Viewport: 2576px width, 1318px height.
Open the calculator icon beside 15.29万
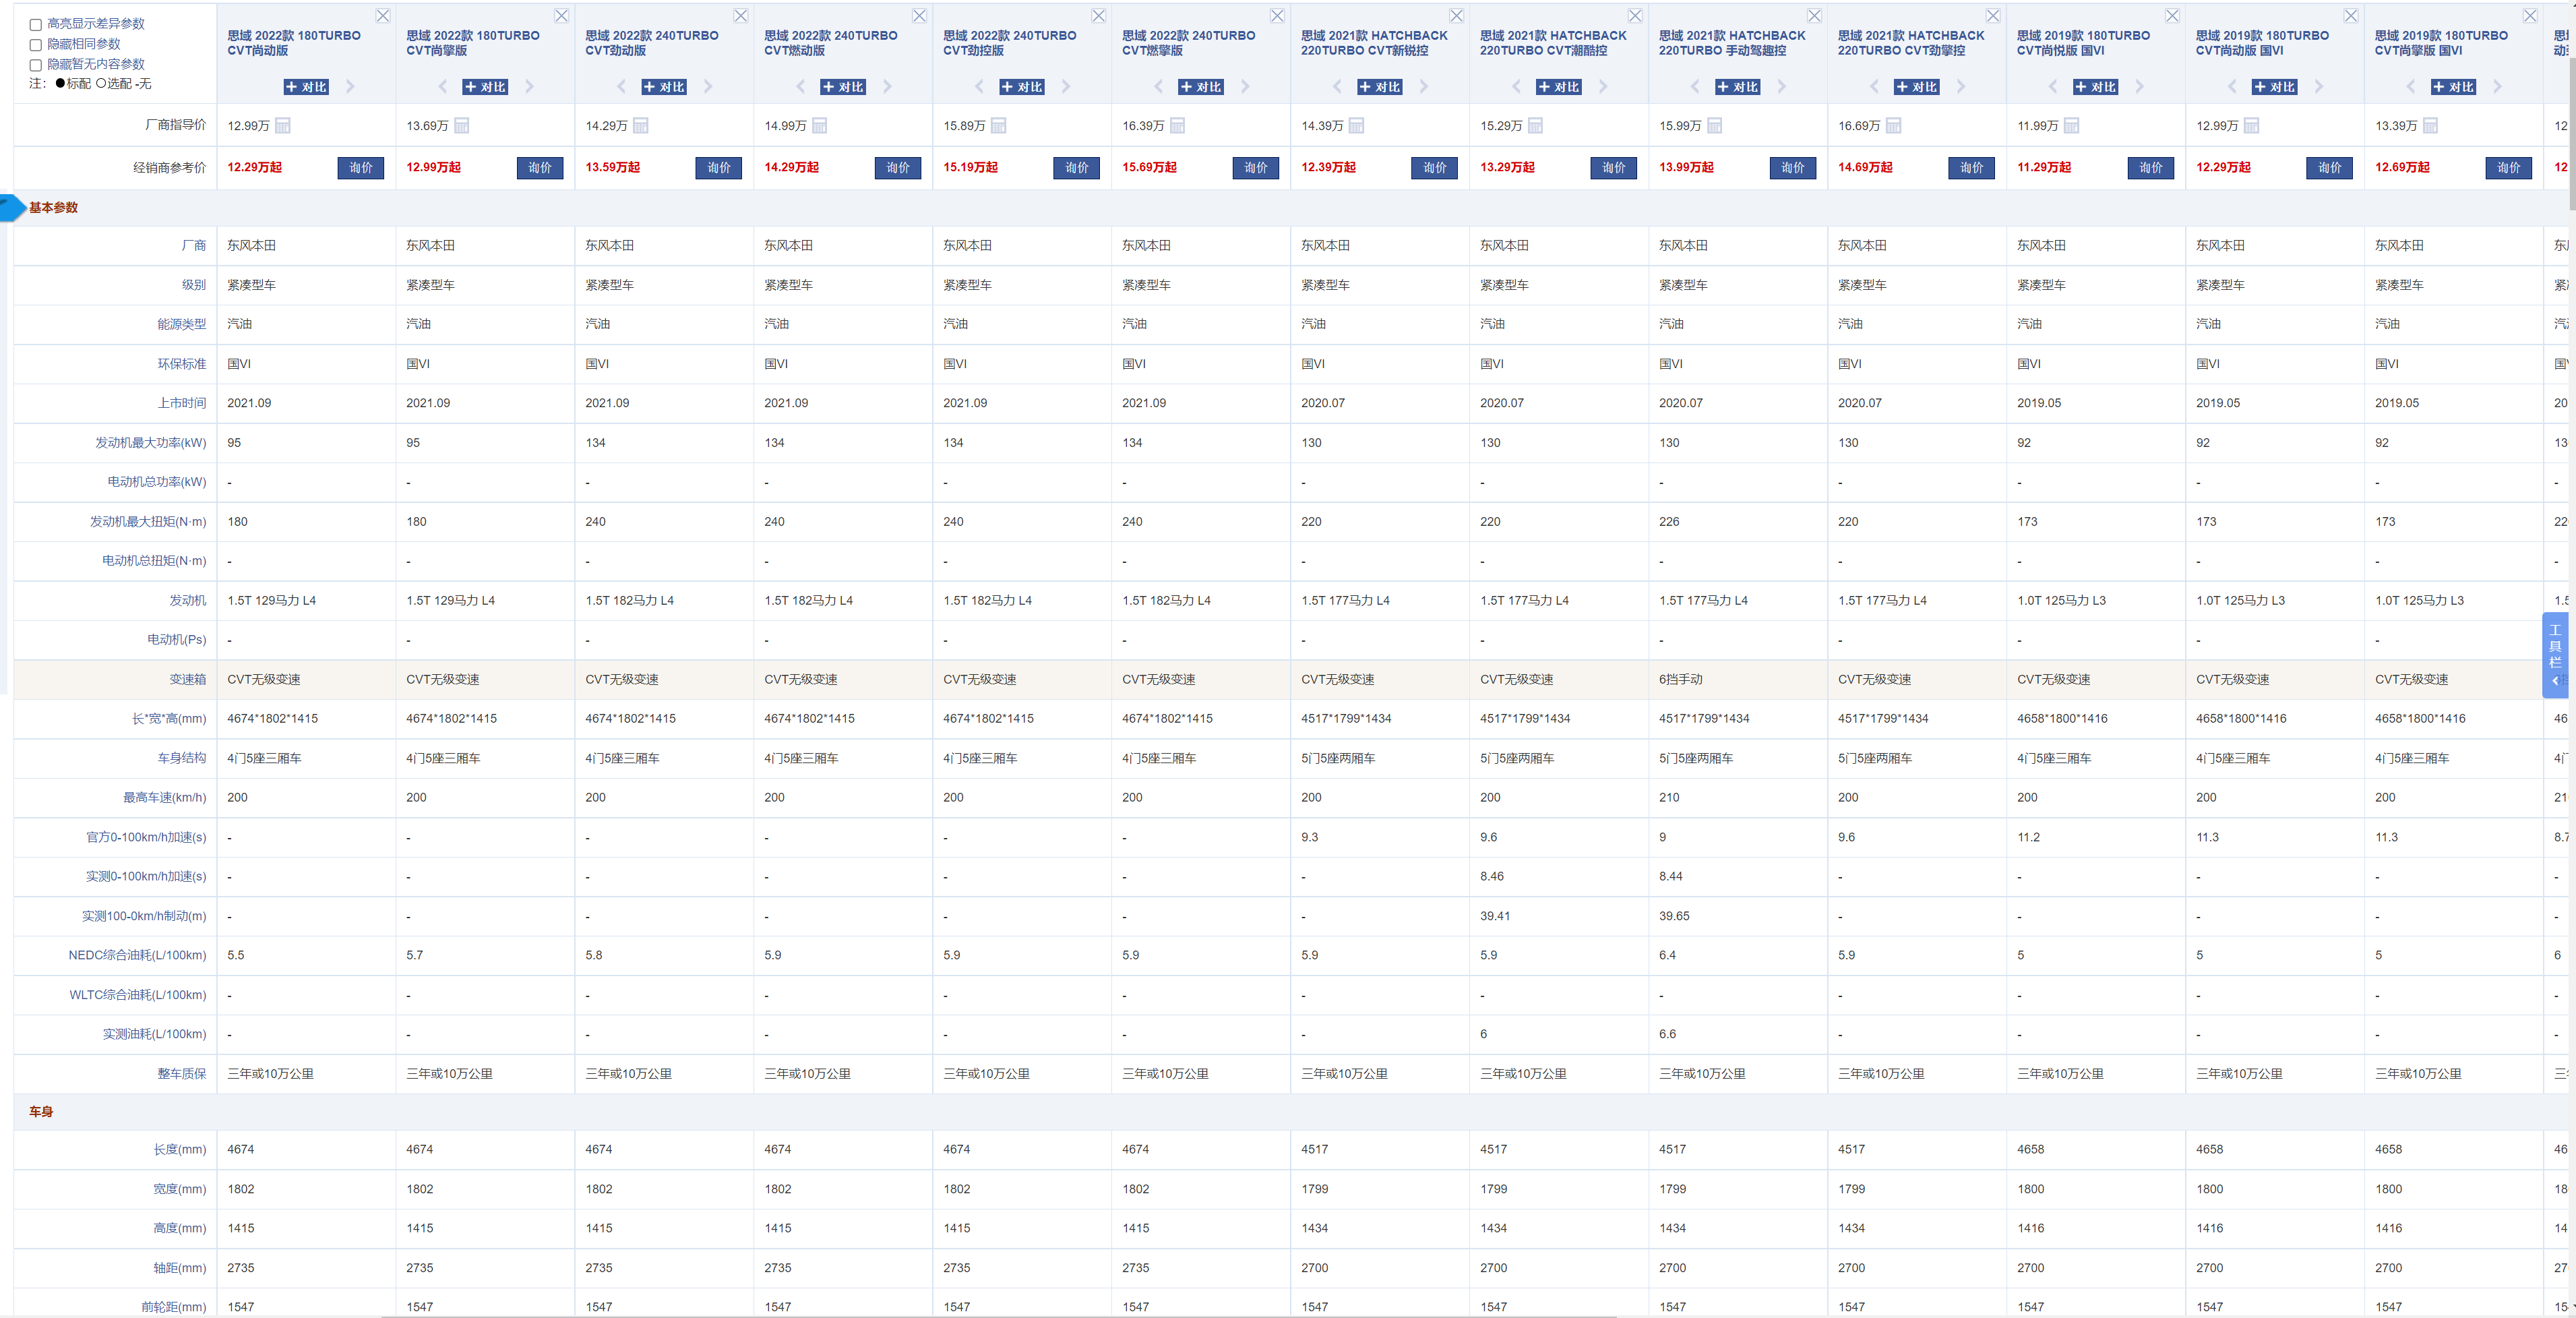(x=1536, y=126)
